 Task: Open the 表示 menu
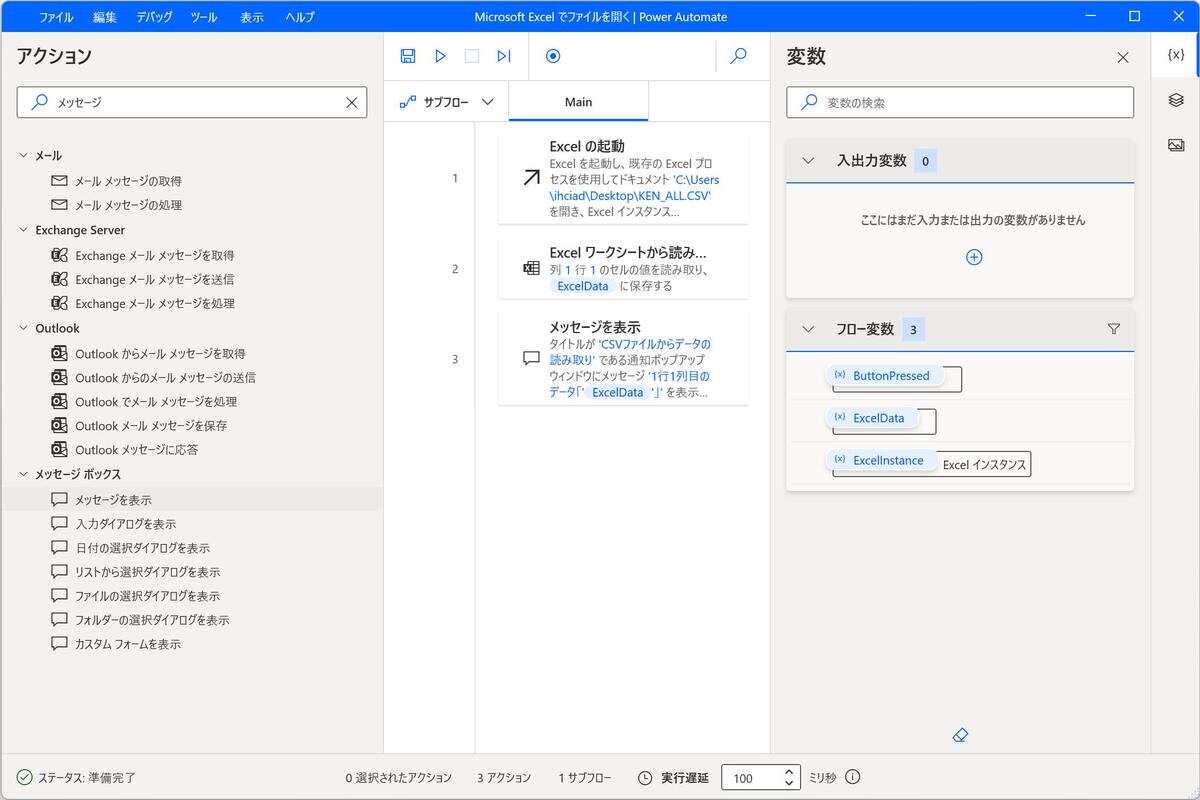pos(252,17)
